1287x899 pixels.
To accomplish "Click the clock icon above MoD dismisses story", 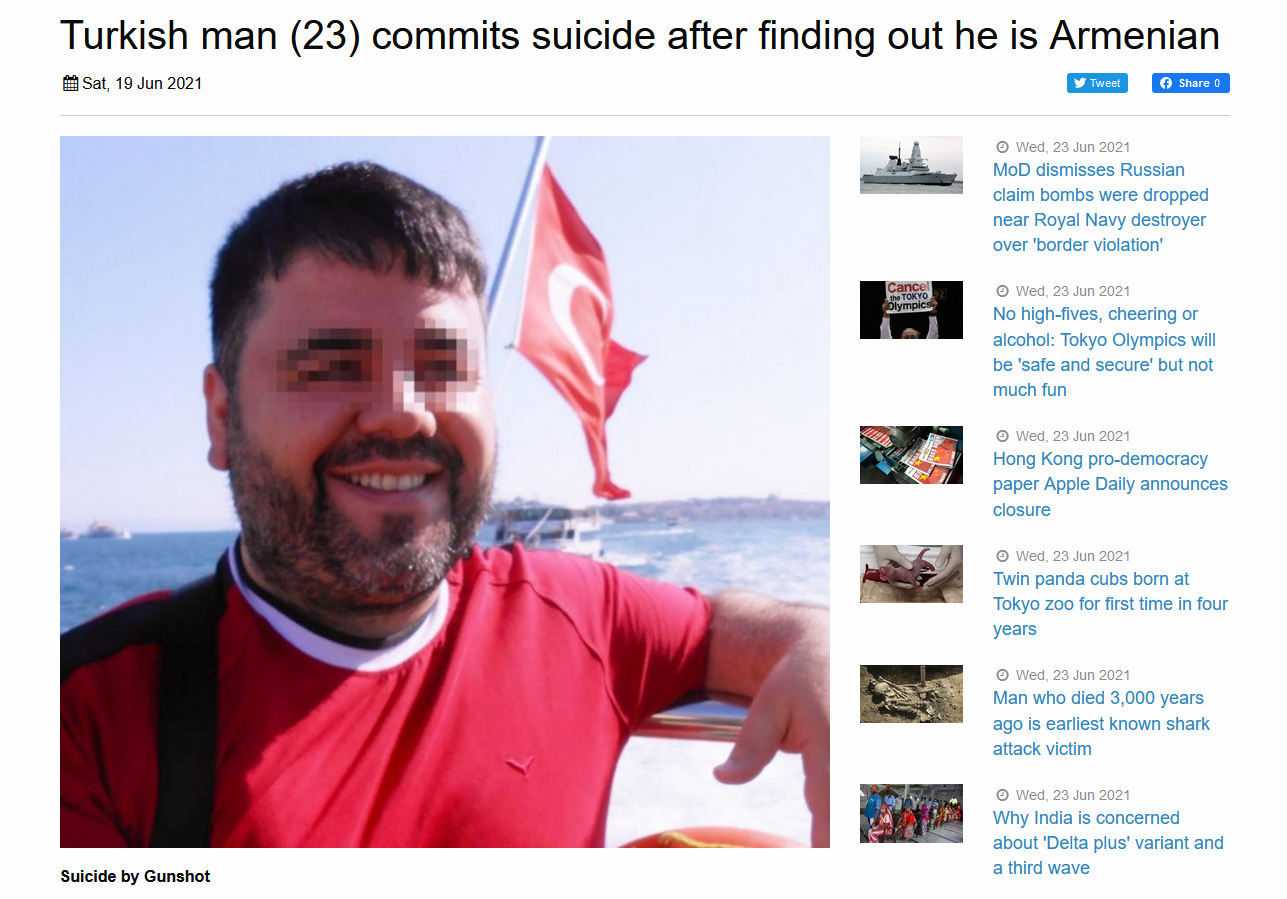I will 1002,147.
